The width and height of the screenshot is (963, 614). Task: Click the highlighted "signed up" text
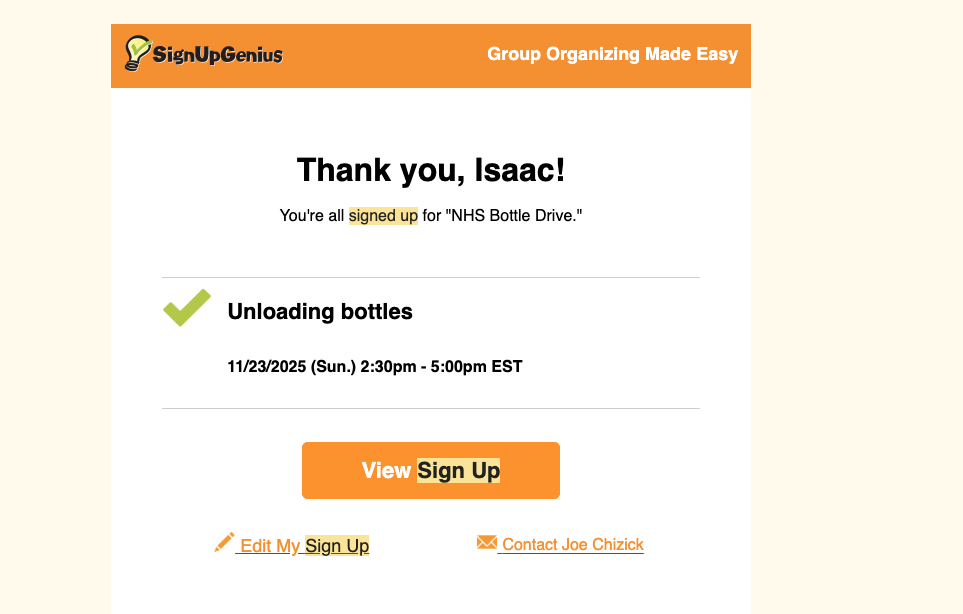383,215
